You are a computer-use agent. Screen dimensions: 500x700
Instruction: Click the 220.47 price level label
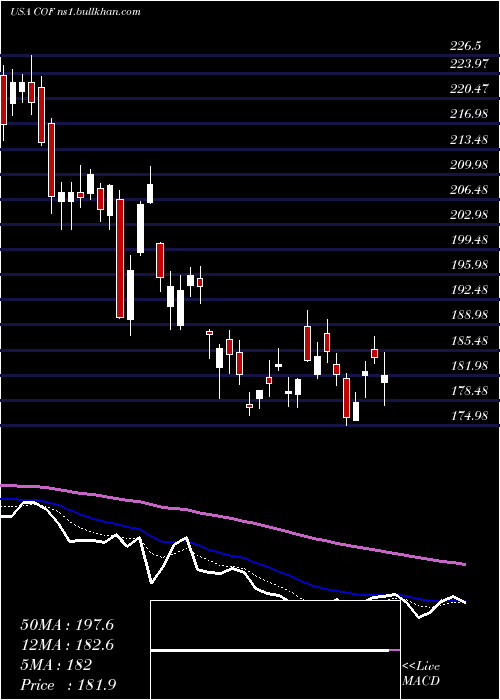click(469, 89)
